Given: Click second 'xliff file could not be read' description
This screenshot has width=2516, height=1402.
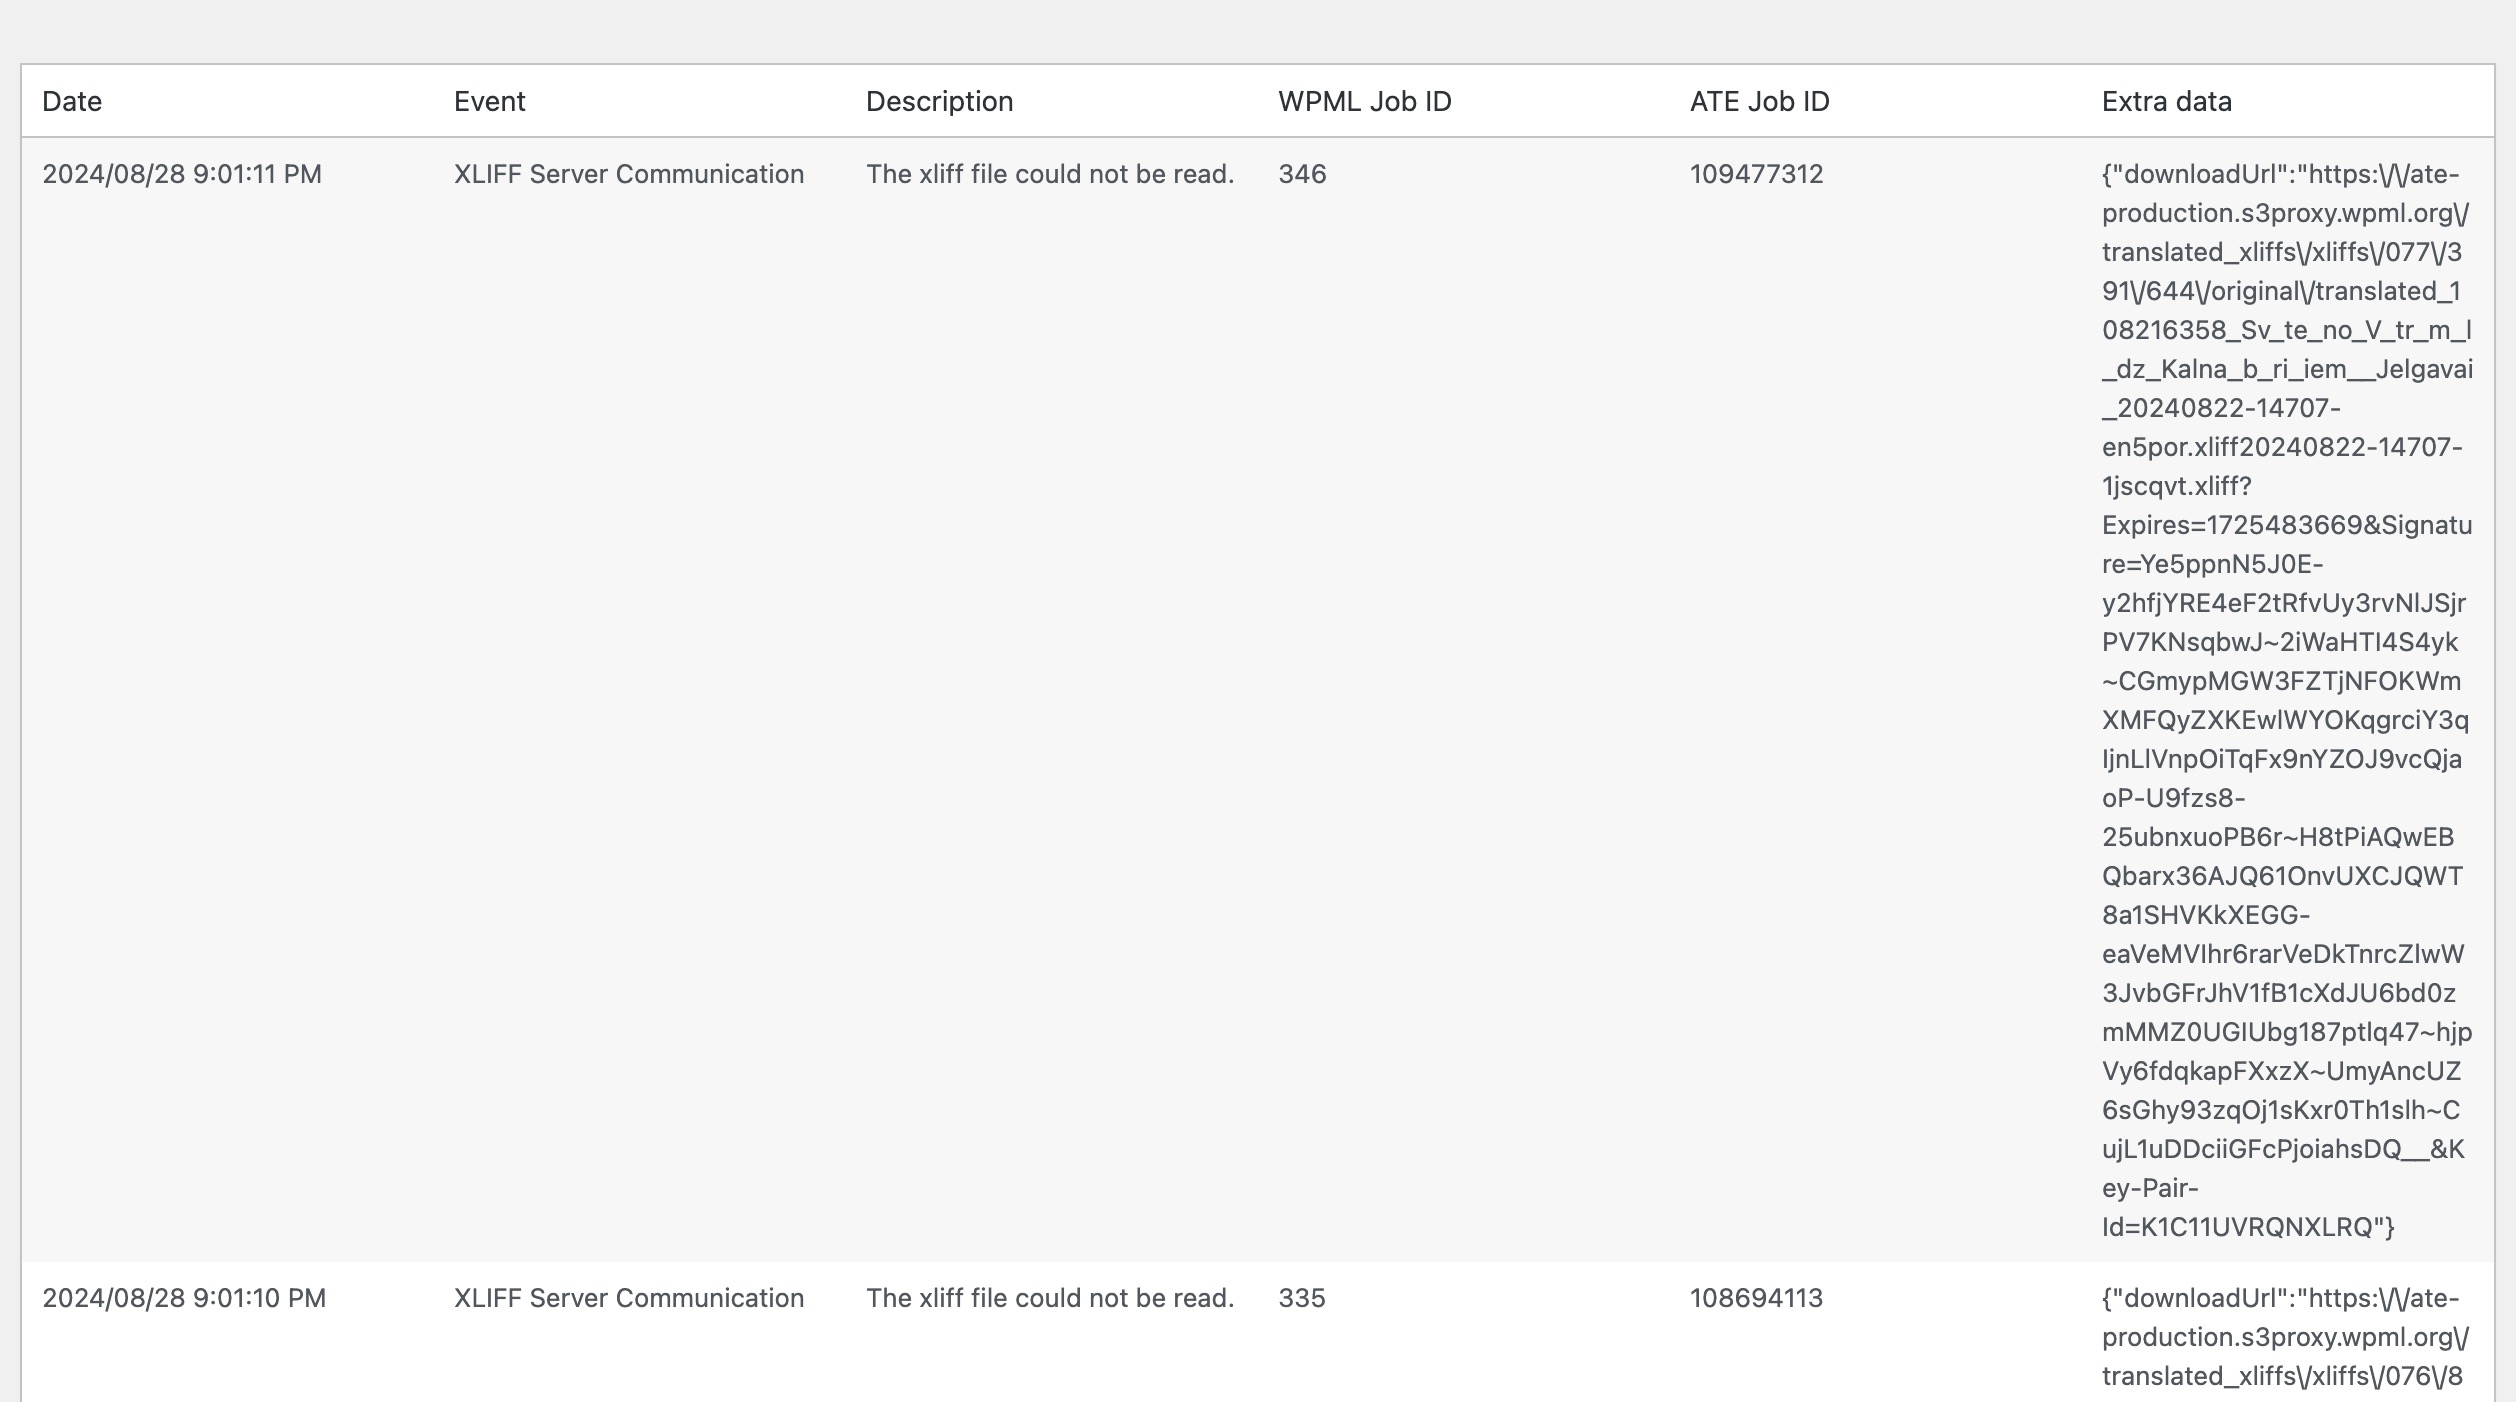Looking at the screenshot, I should pos(1049,1298).
